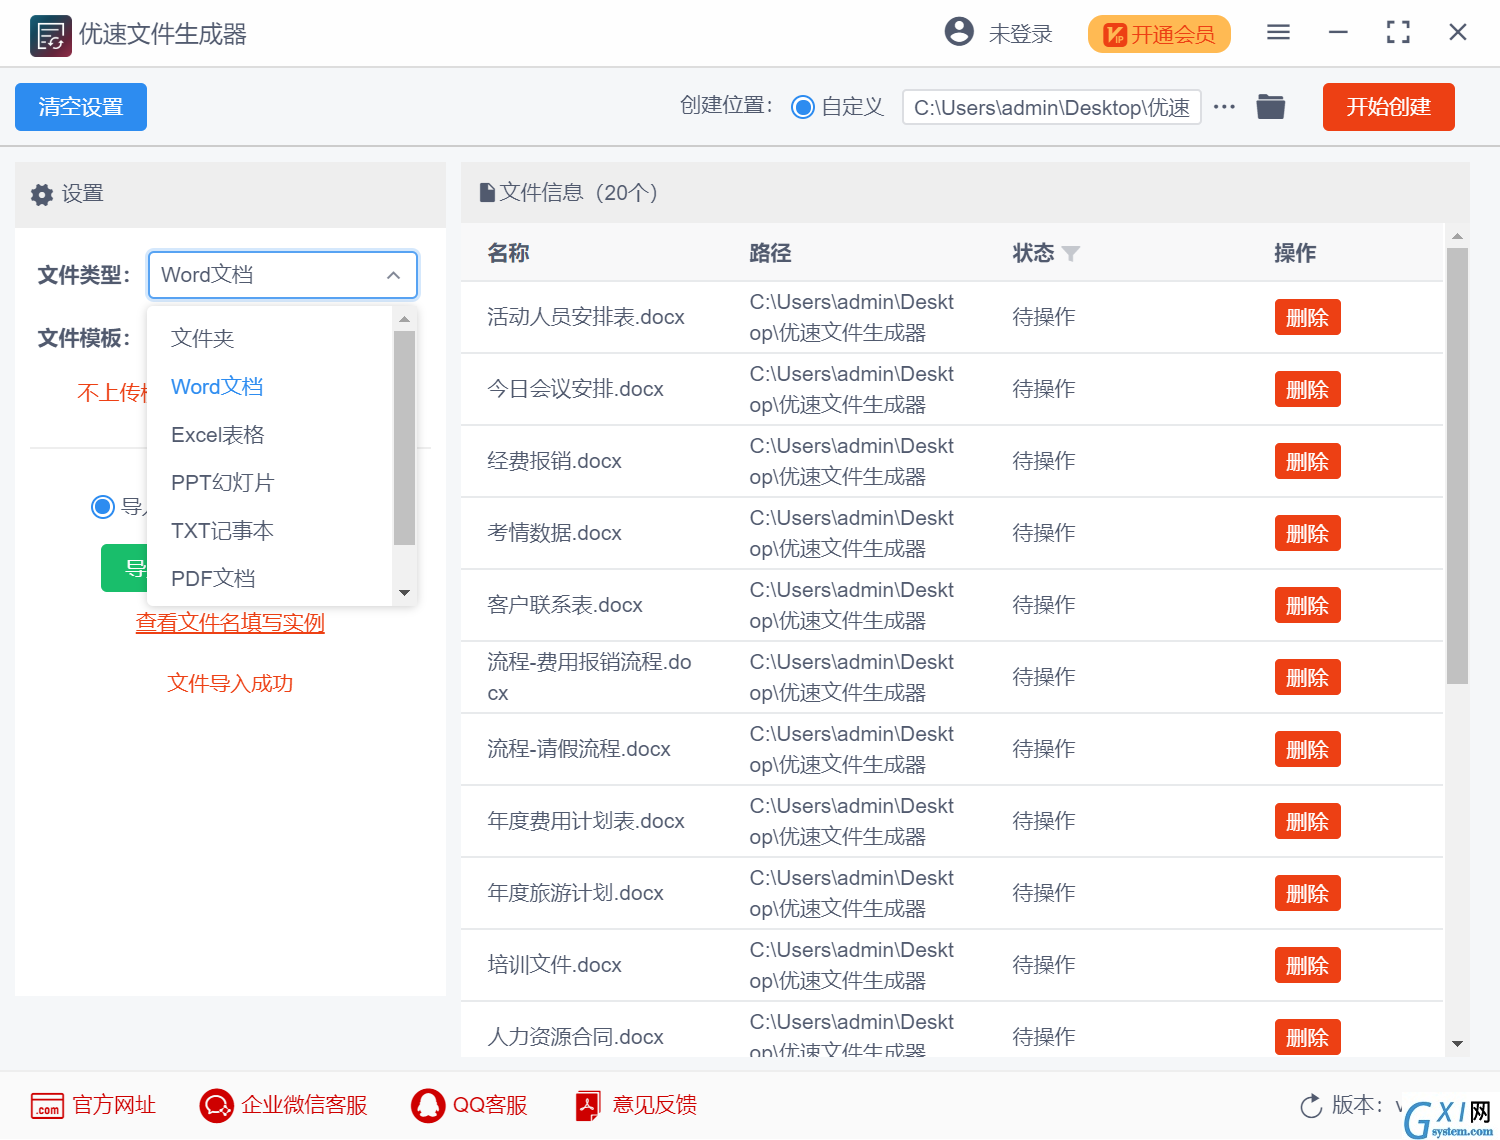Click file list scroll down arrow
The image size is (1500, 1140).
click(x=1457, y=1044)
